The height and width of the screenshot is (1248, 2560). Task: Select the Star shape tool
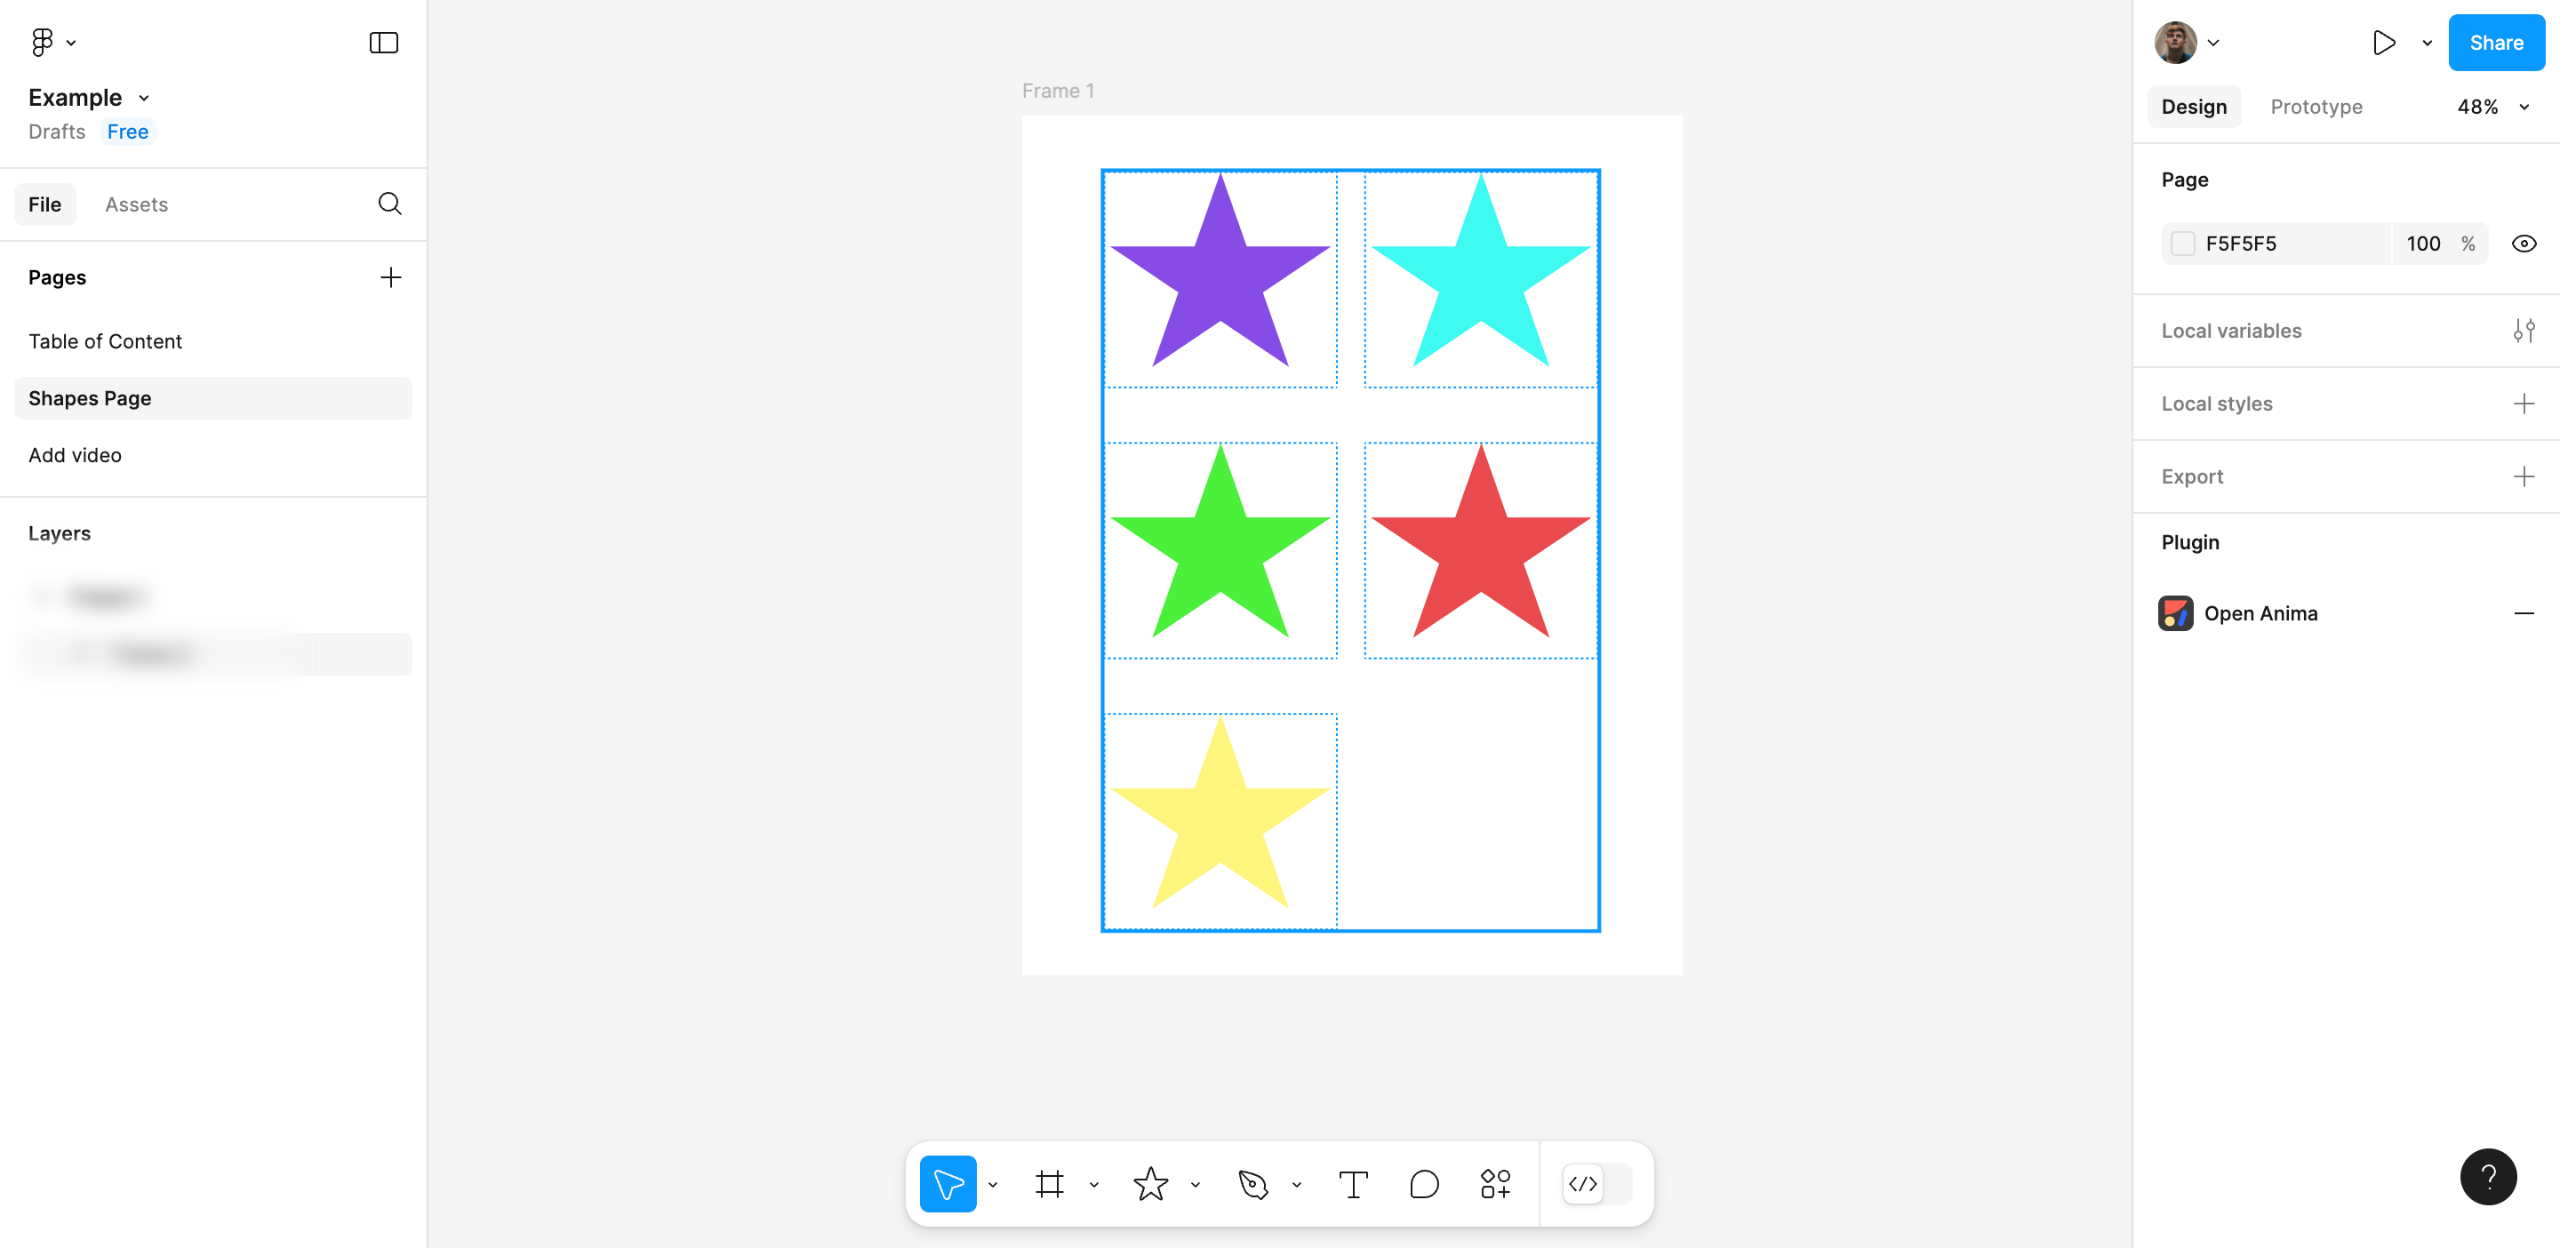(x=1150, y=1184)
